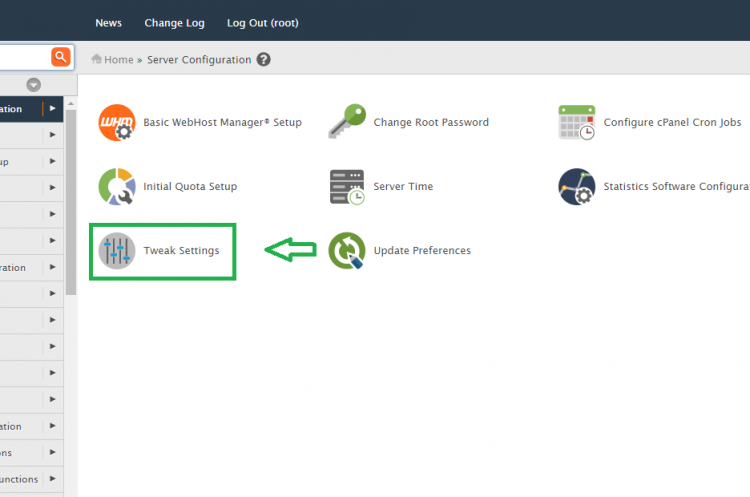Expand the sidebar item ending in 'ons'
This screenshot has height=497, width=750.
click(x=53, y=452)
